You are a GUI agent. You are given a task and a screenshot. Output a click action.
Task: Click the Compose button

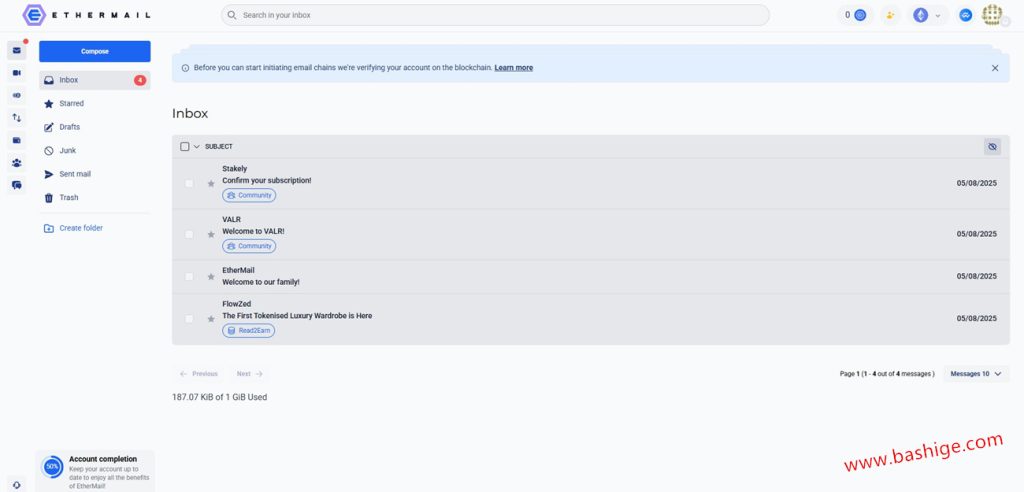pyautogui.click(x=95, y=52)
